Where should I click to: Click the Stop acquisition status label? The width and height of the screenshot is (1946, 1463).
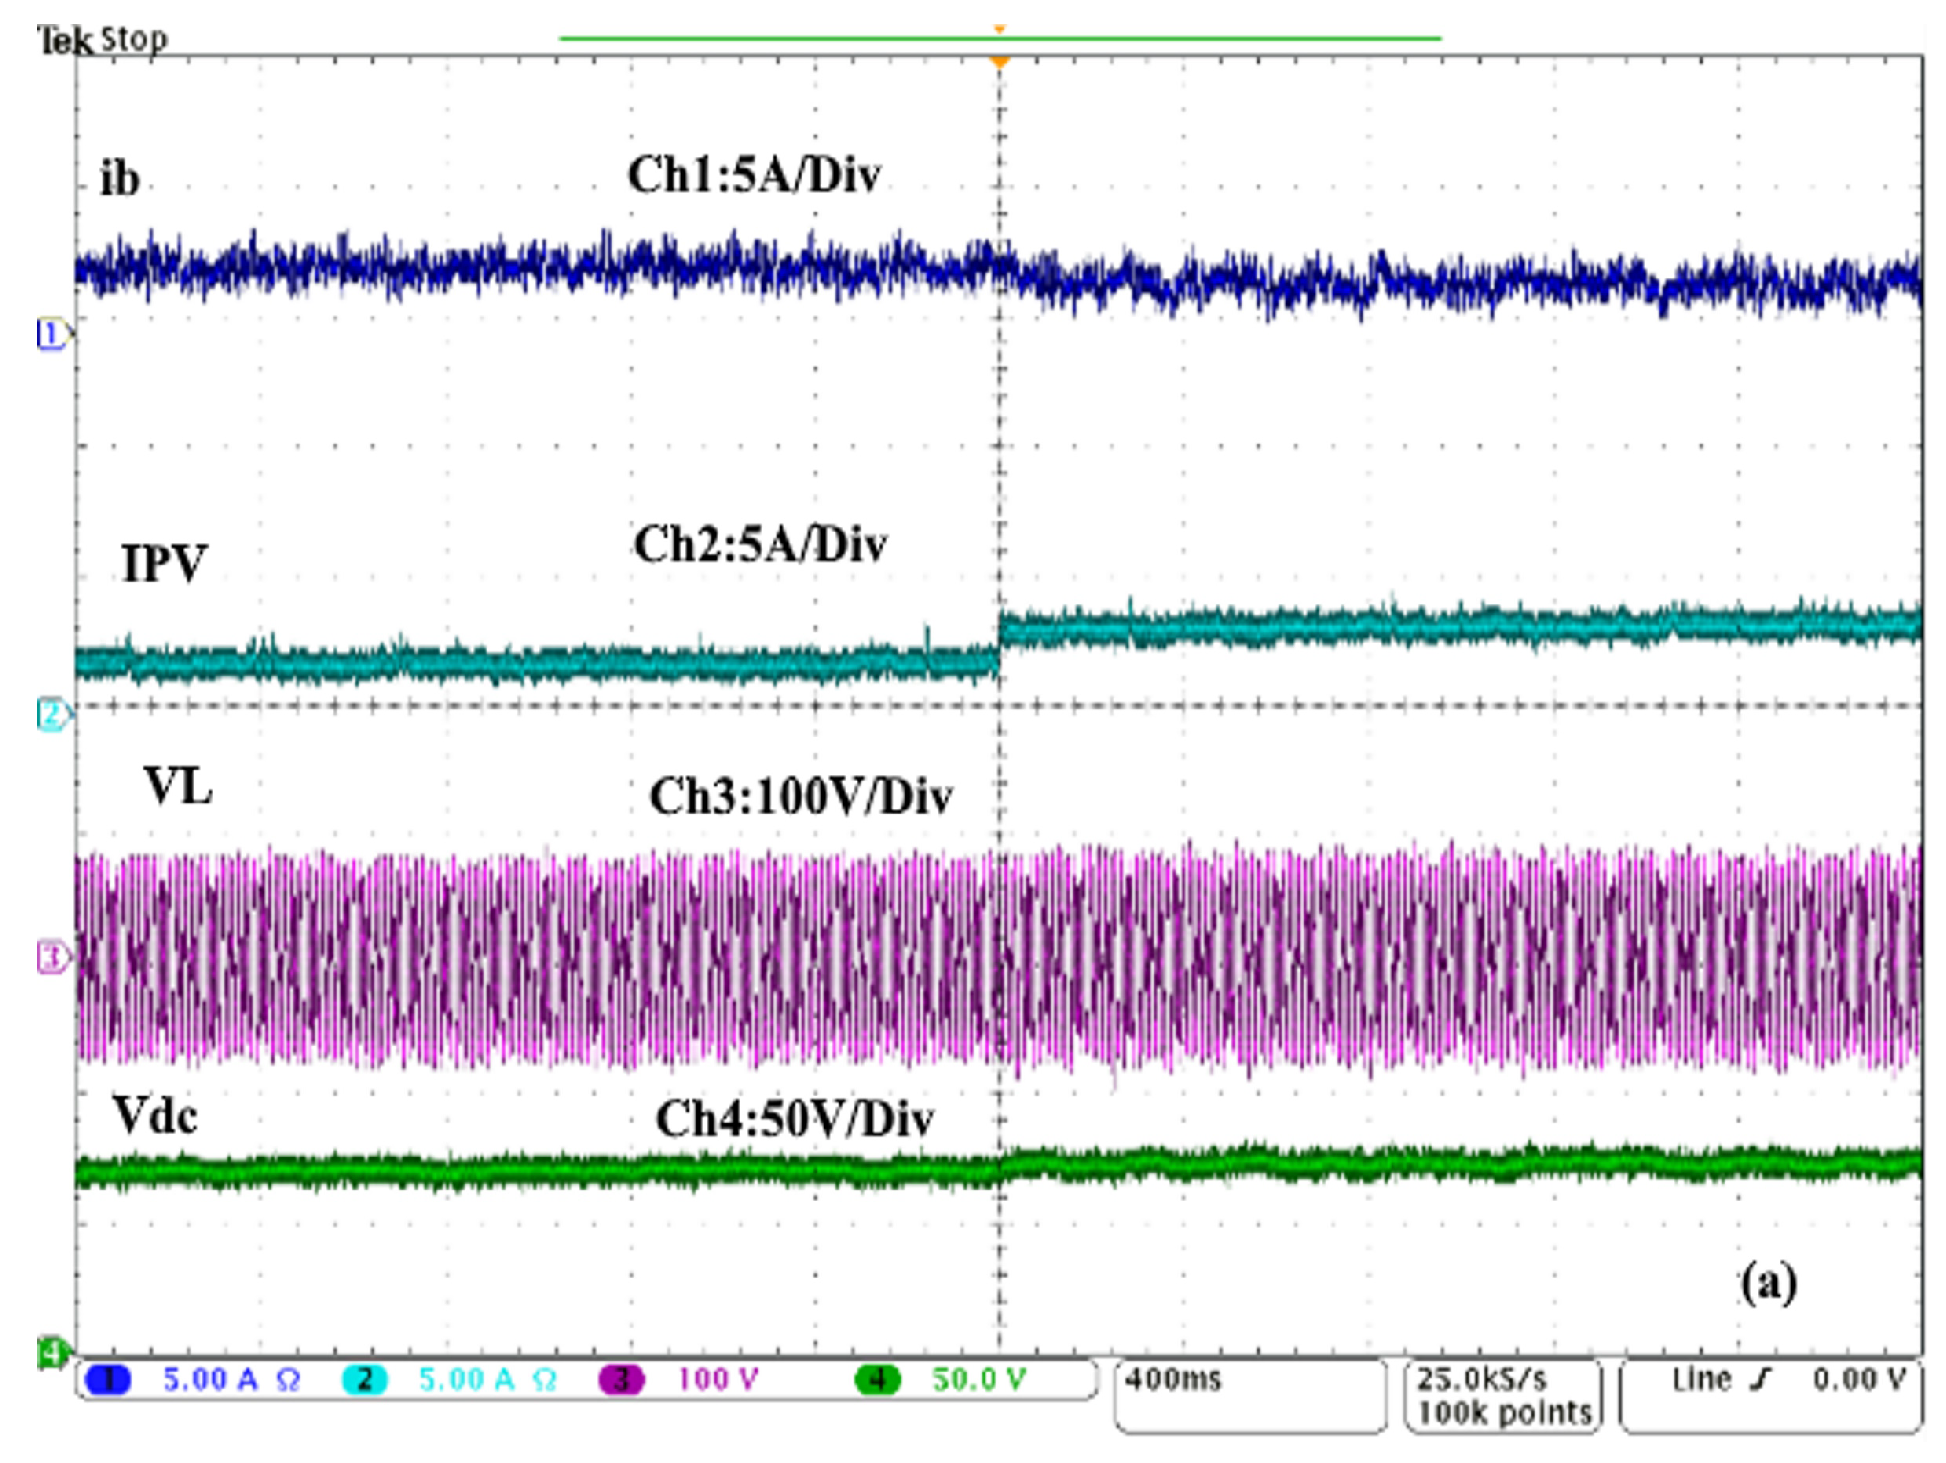click(x=134, y=40)
